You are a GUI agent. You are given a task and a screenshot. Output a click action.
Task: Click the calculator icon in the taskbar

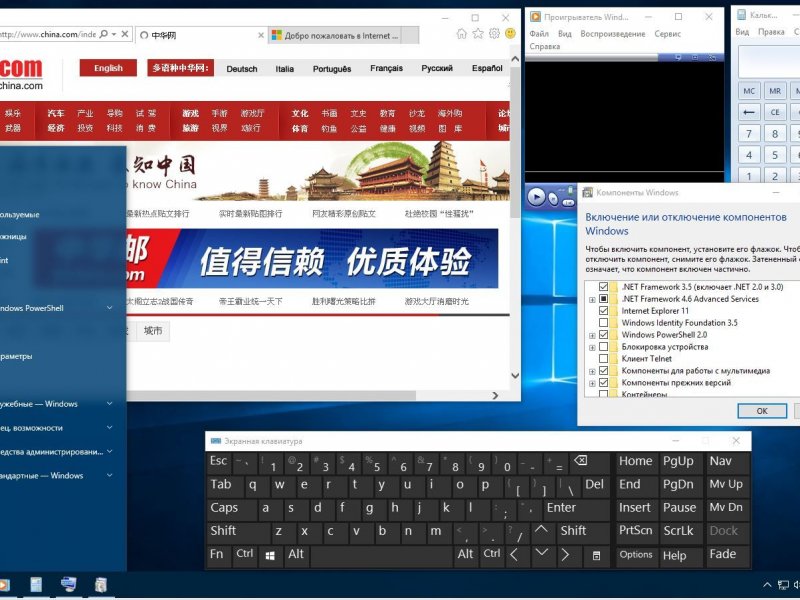[x=36, y=585]
